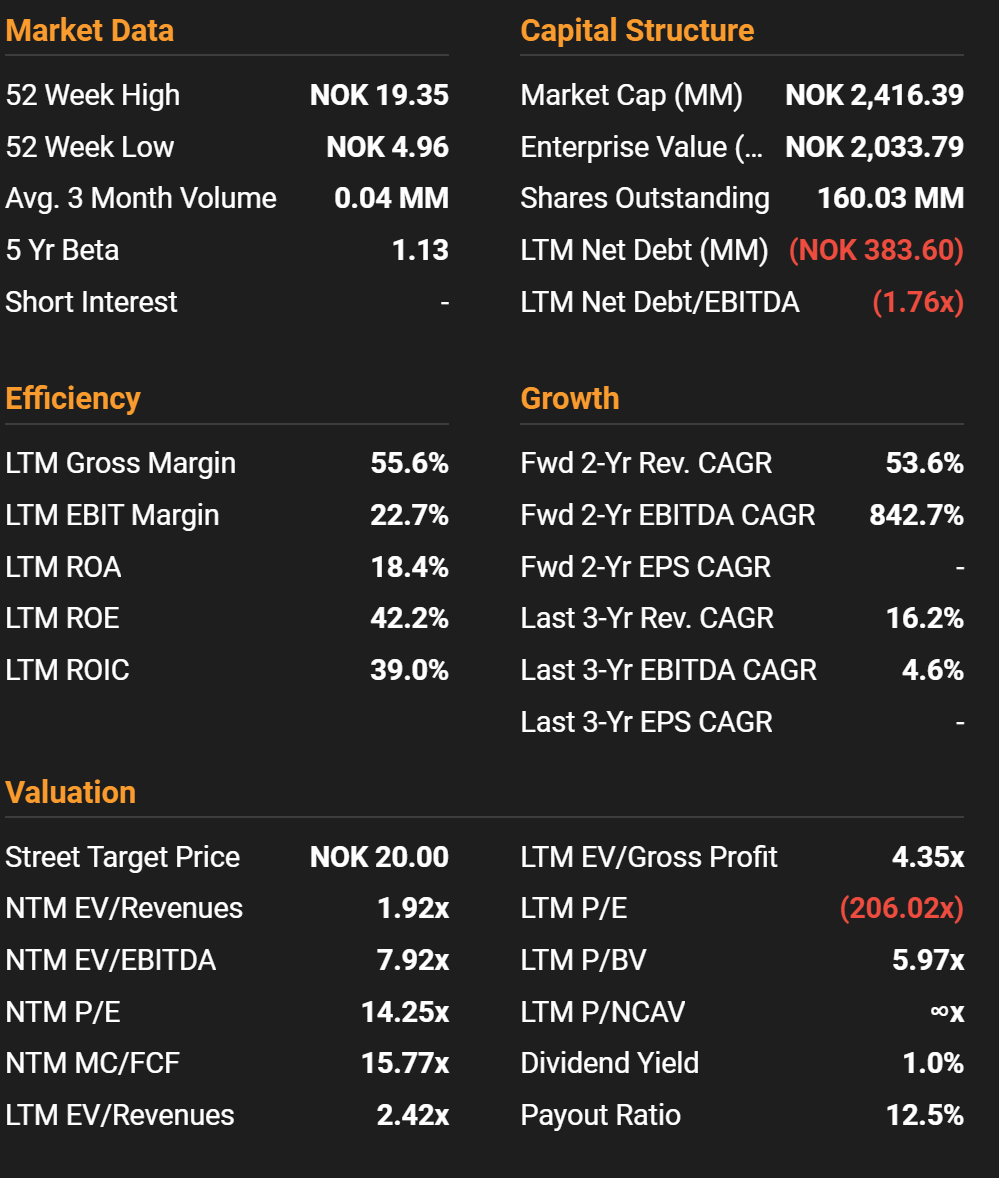Select the NTM EV/EBITDA multiple value
The width and height of the screenshot is (1000, 1178).
tap(412, 960)
